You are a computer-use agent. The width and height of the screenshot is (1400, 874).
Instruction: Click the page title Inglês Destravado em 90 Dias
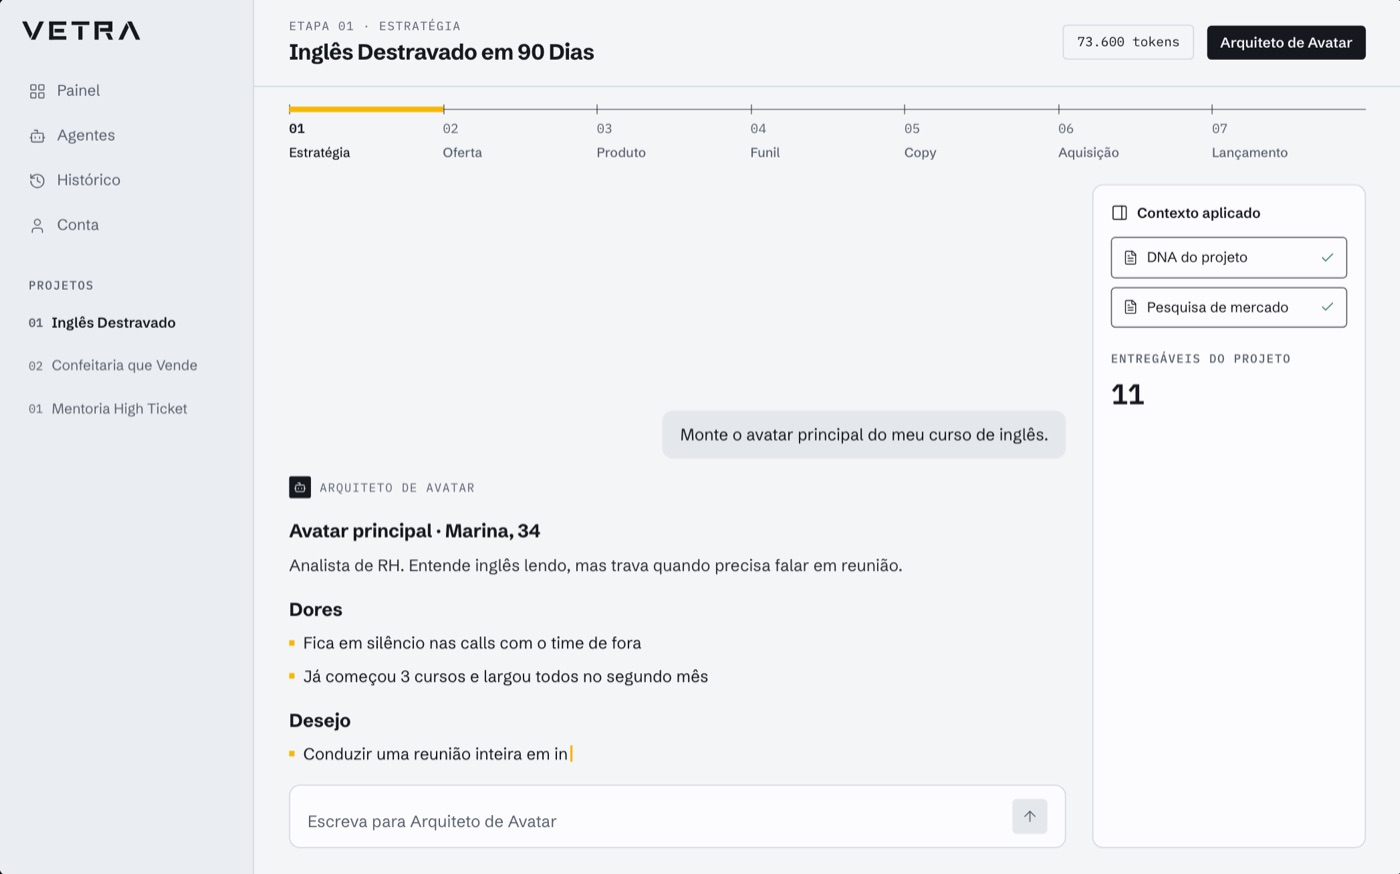(441, 53)
